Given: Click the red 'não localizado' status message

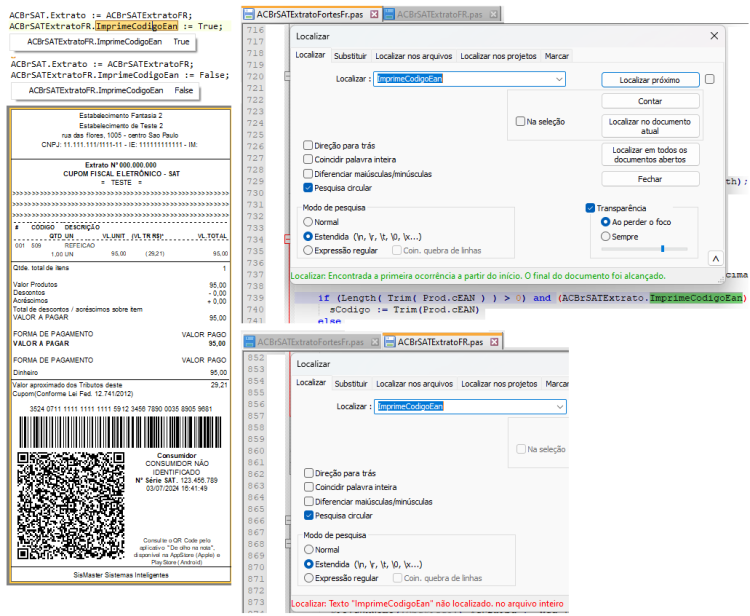Looking at the screenshot, I should [428, 604].
